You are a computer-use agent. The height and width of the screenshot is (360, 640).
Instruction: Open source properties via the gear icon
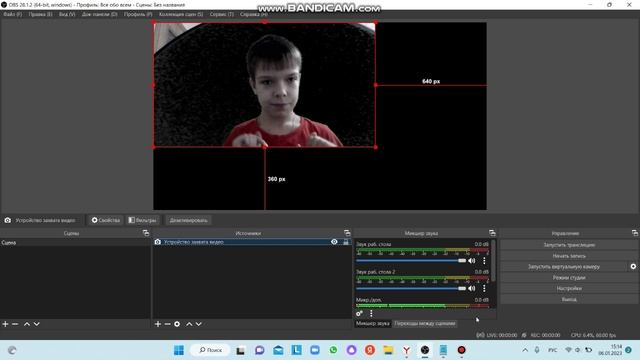177,324
